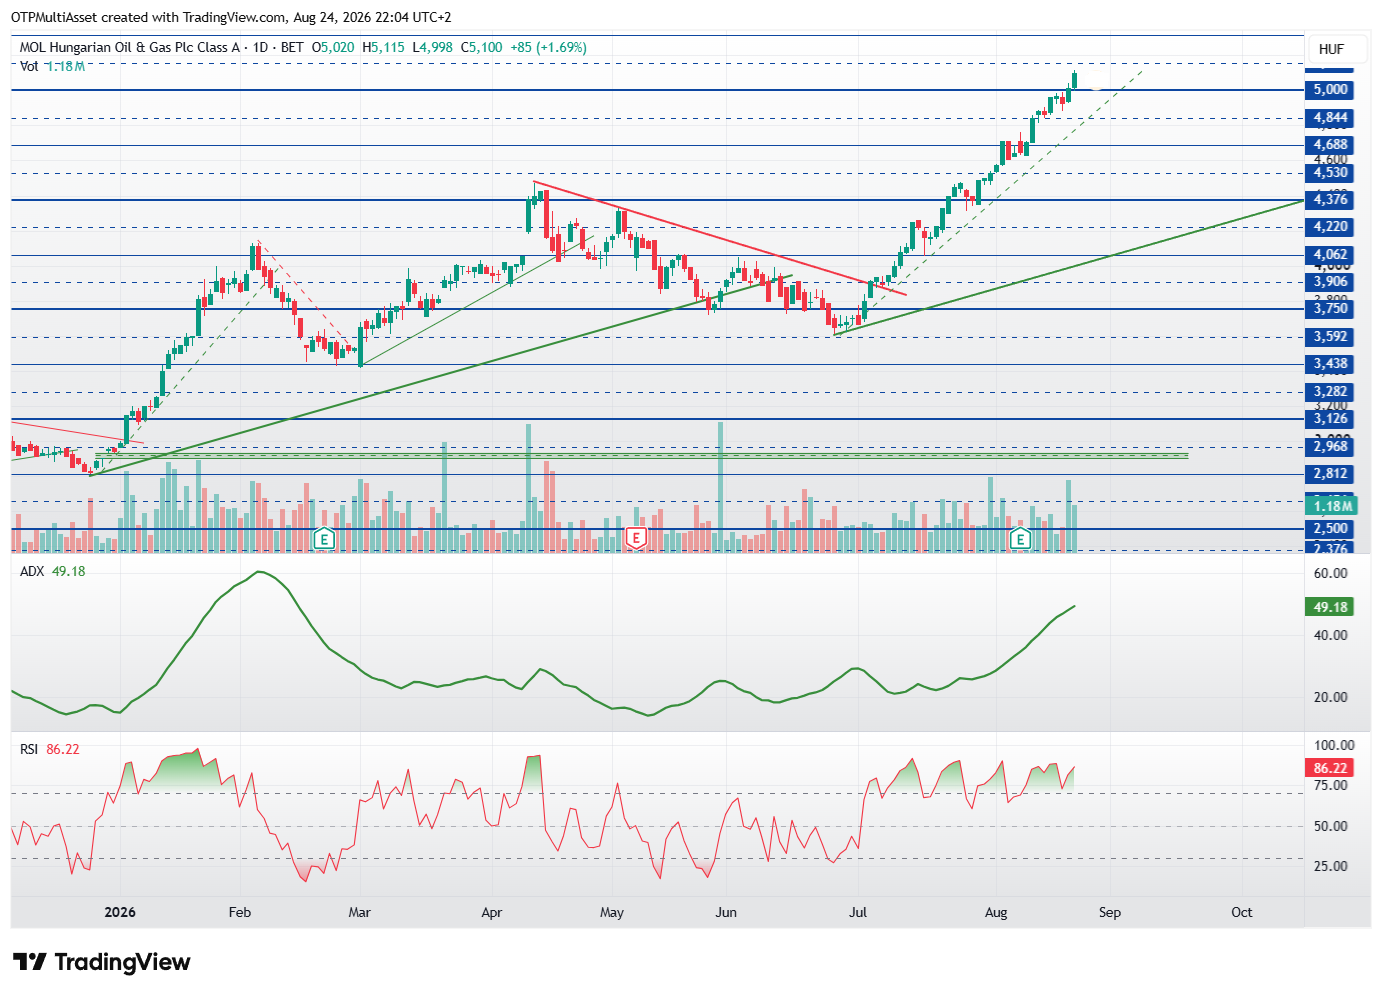This screenshot has height=996, width=1382.
Task: Click the Vol indicator legend label
Action: tap(29, 66)
